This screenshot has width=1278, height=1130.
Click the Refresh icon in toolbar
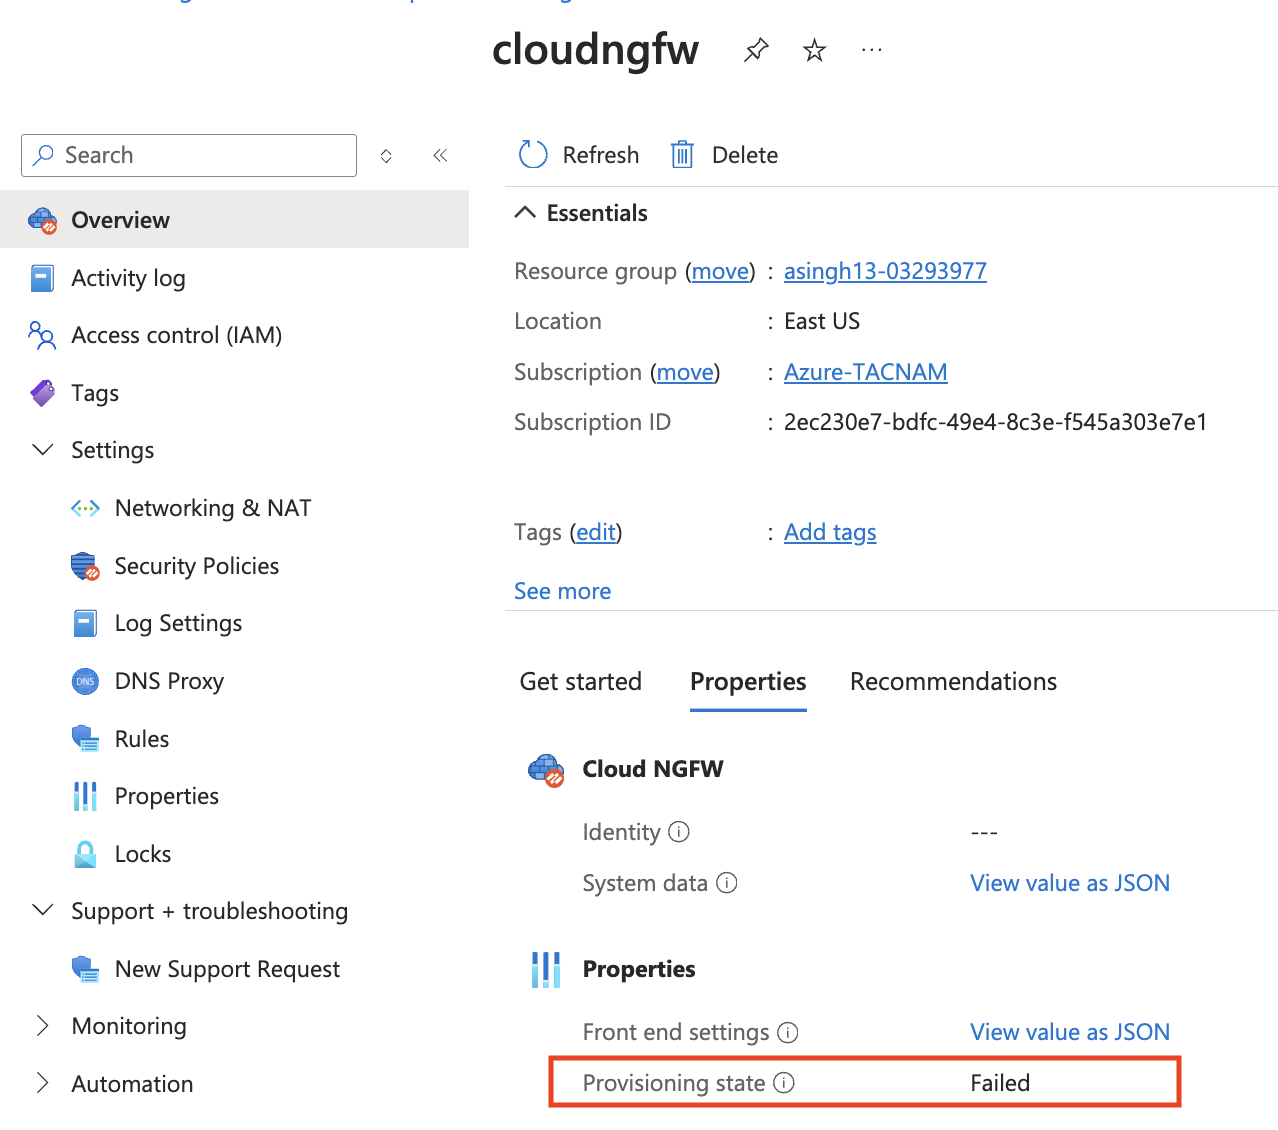pos(533,155)
